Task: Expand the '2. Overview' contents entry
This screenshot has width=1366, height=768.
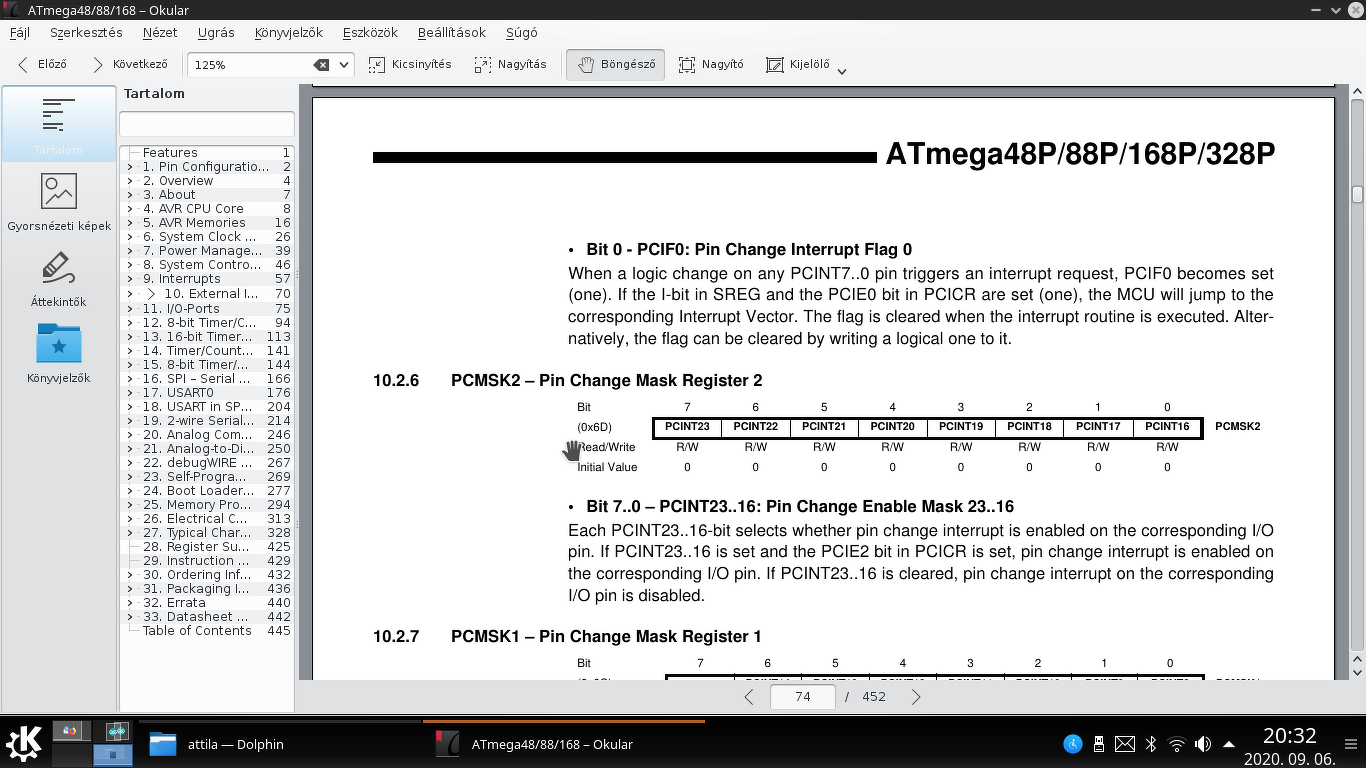Action: pos(130,181)
